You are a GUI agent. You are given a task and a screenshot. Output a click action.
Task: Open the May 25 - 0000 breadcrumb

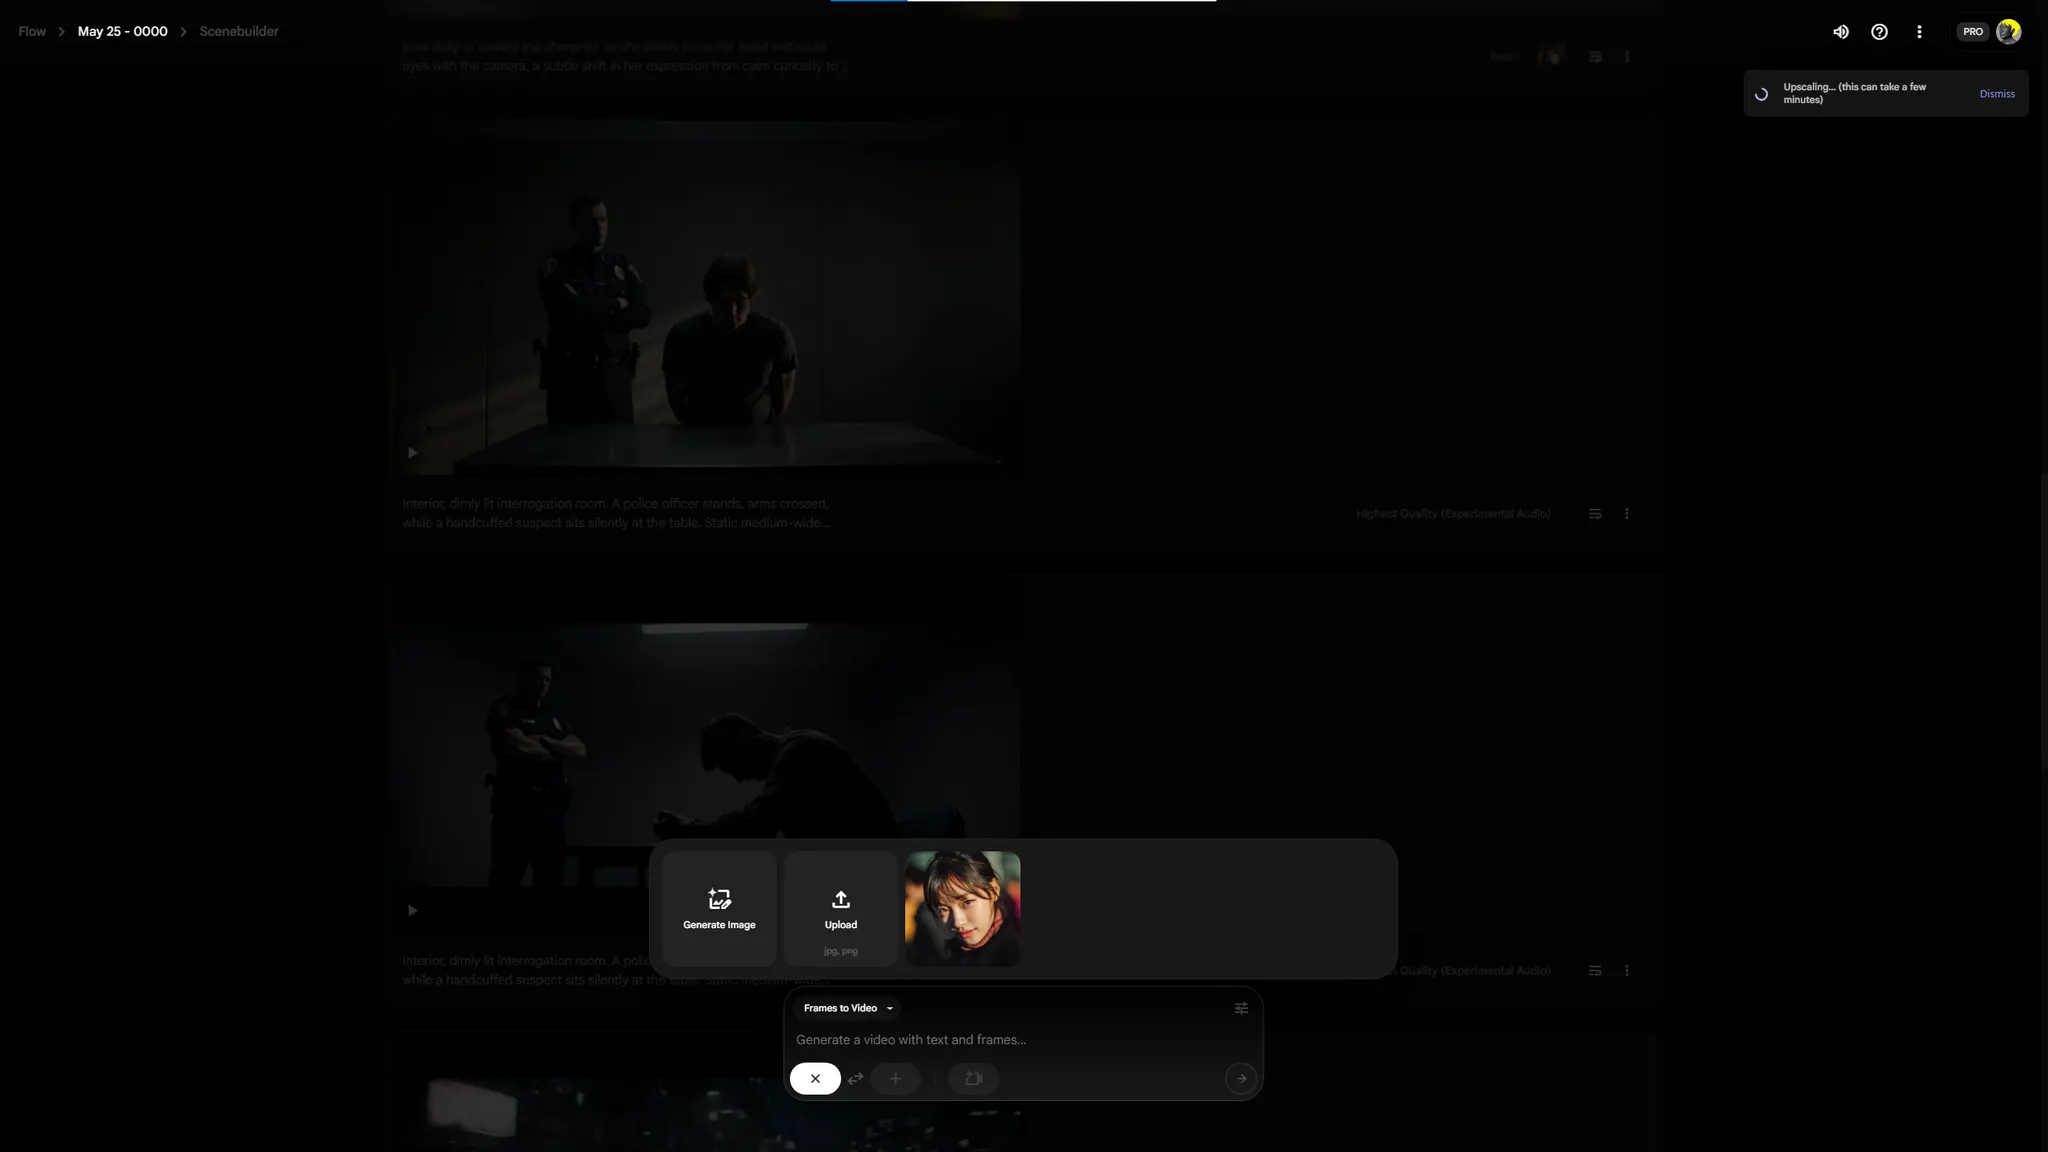coord(122,32)
